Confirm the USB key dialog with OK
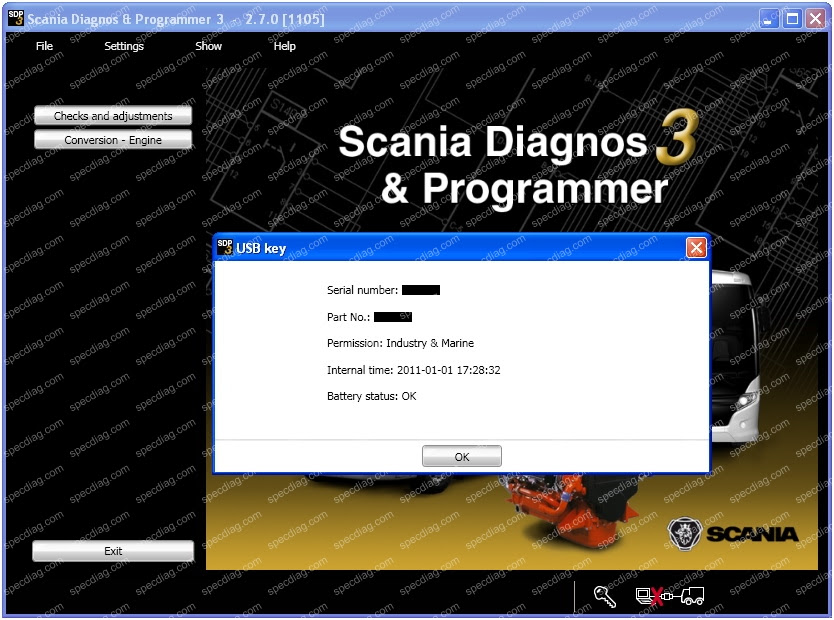The image size is (834, 620). click(x=462, y=456)
